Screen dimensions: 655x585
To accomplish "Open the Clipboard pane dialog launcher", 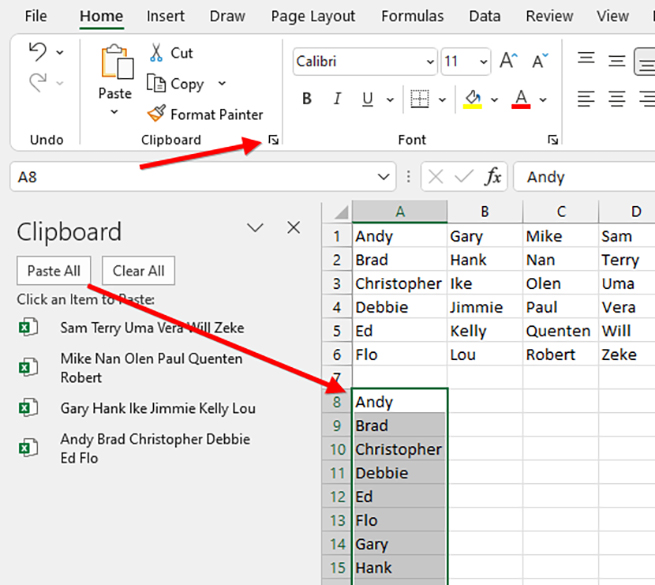I will 273,140.
